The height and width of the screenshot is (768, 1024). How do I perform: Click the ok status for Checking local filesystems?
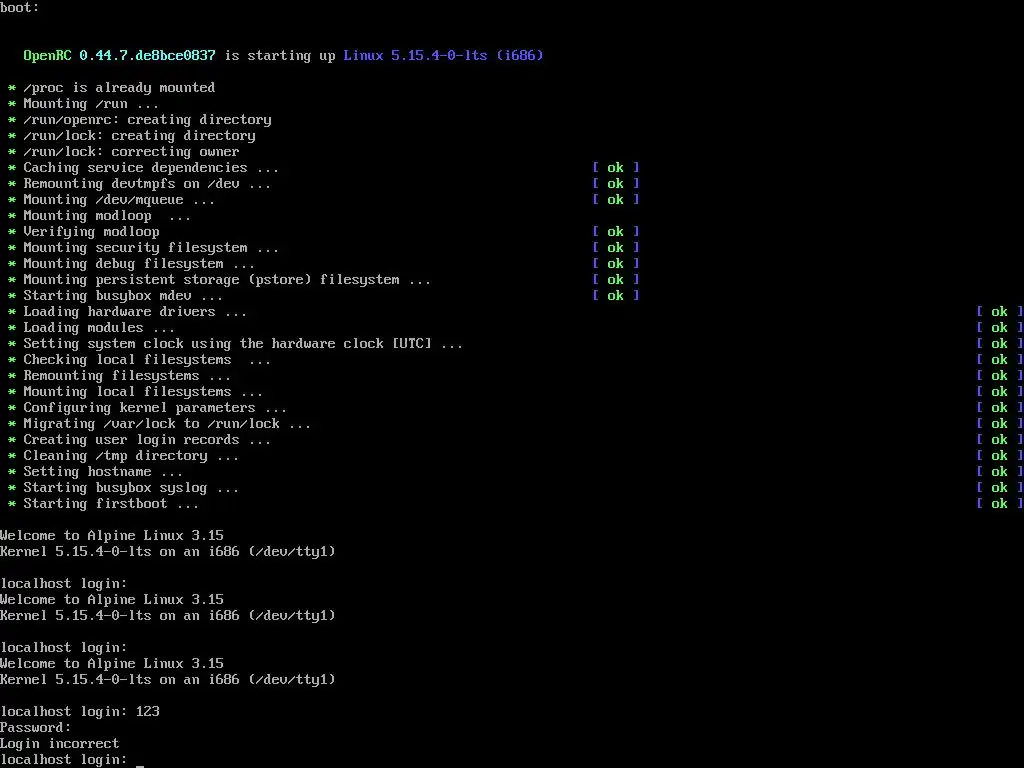(x=1000, y=360)
